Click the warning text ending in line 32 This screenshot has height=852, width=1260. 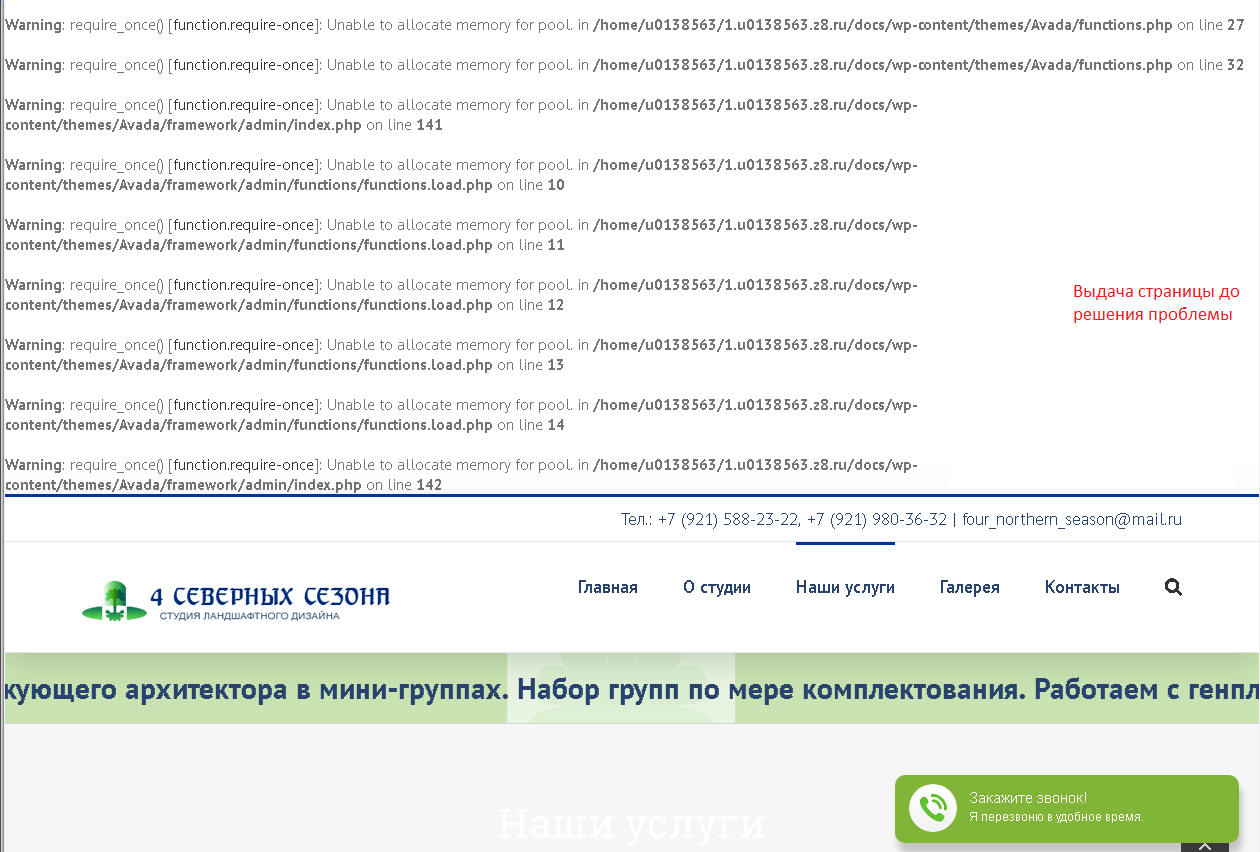625,65
